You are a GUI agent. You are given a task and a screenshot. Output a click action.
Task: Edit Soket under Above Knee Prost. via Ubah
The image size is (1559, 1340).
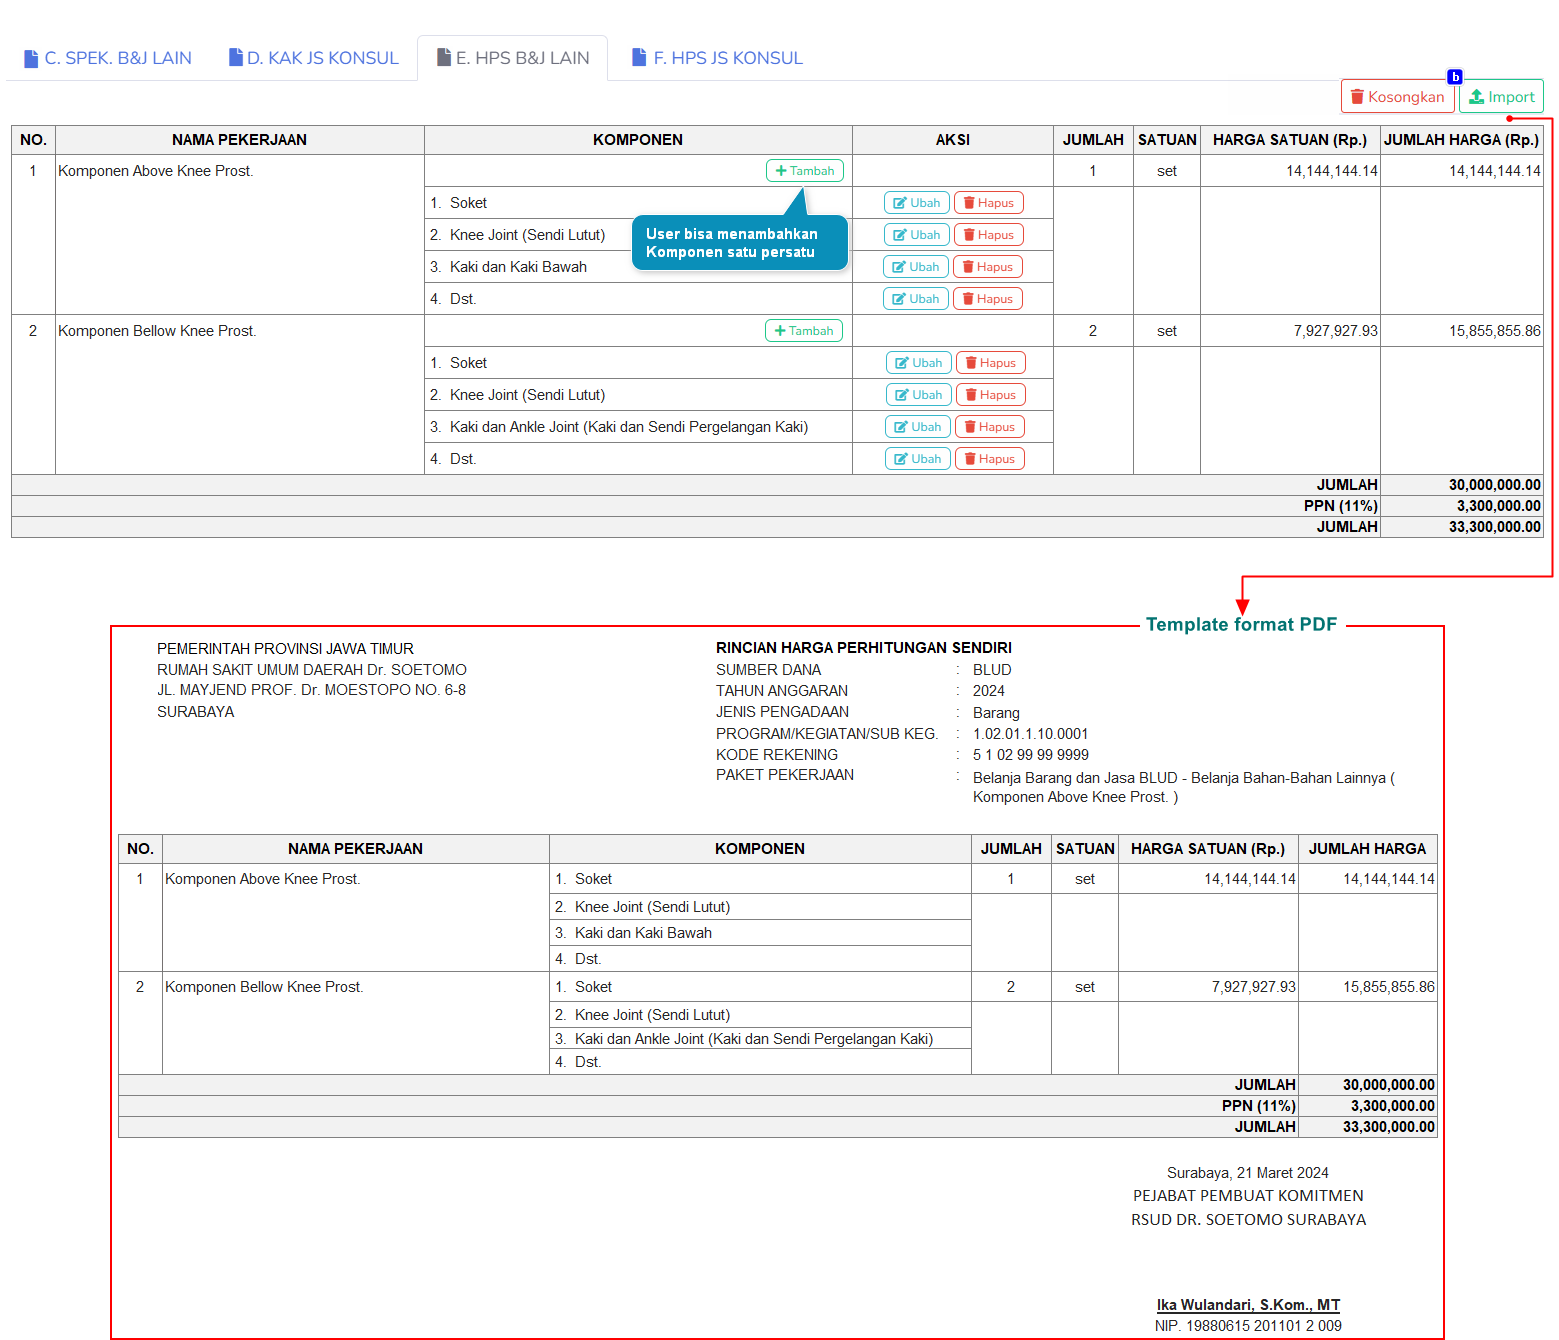916,203
